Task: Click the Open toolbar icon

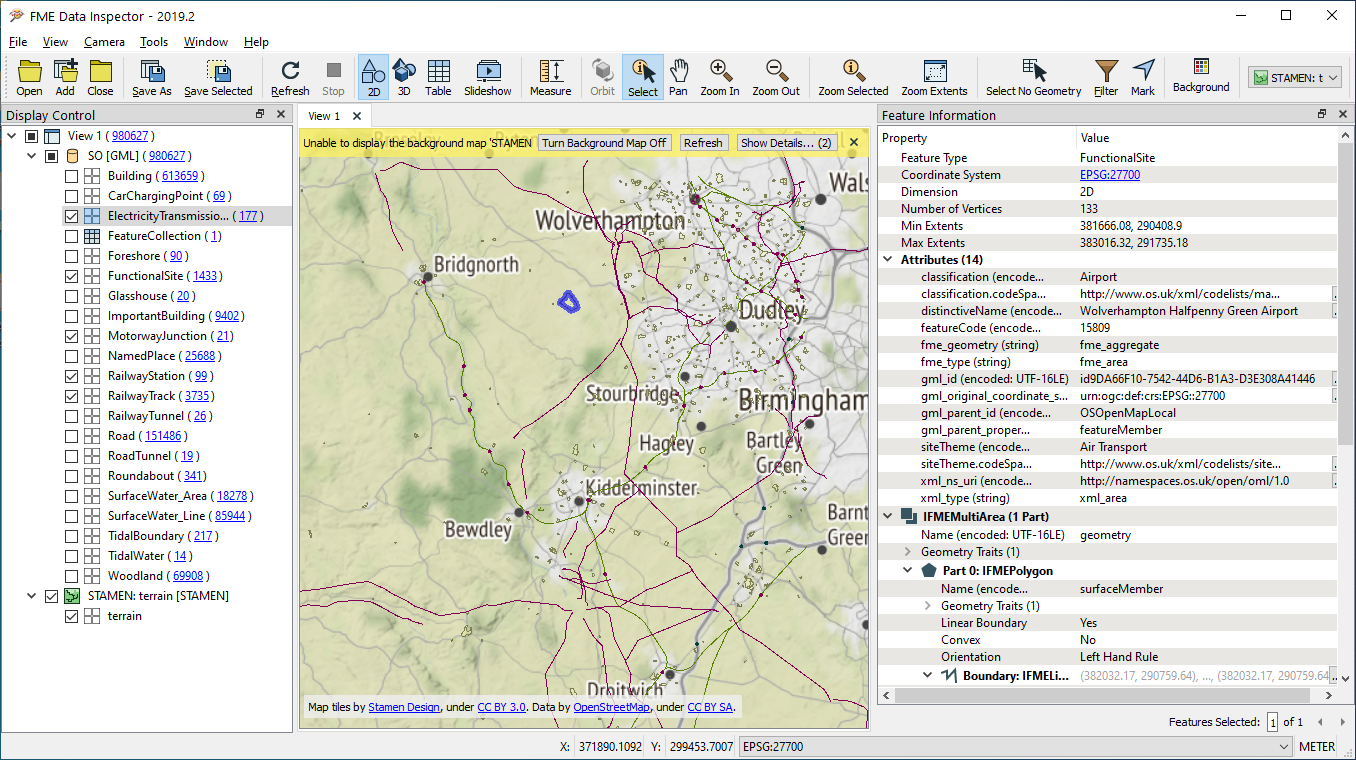Action: pyautogui.click(x=29, y=78)
